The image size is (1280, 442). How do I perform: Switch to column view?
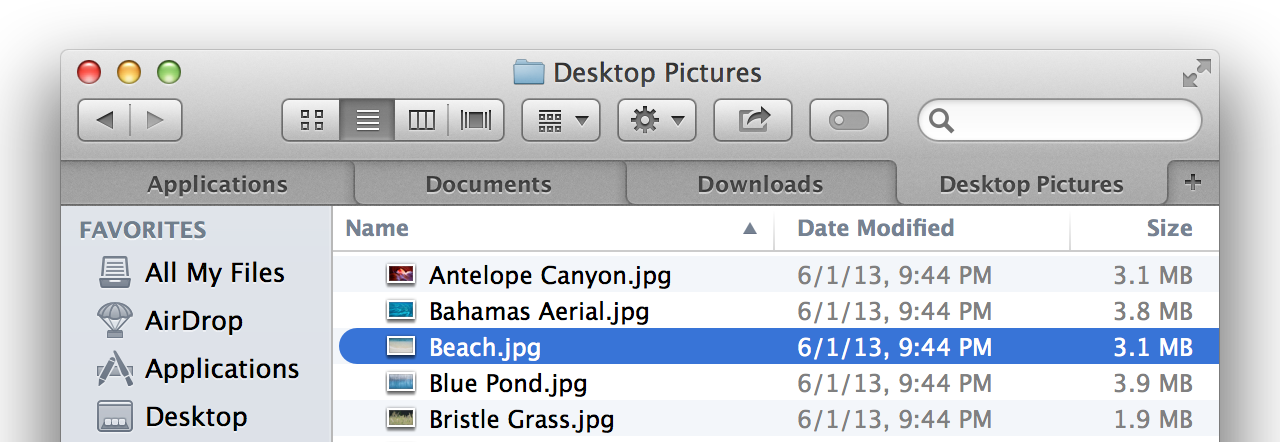[x=422, y=121]
